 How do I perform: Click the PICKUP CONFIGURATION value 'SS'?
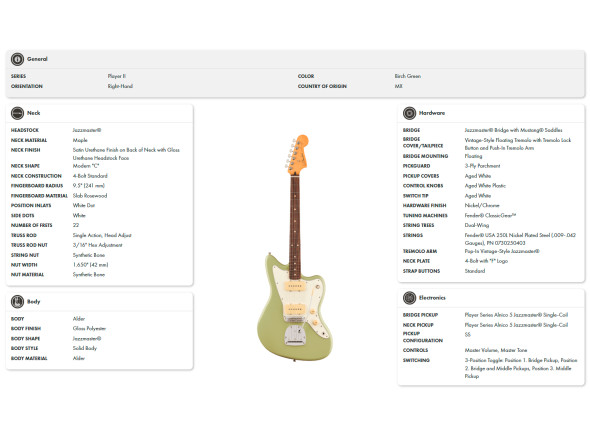(467, 335)
